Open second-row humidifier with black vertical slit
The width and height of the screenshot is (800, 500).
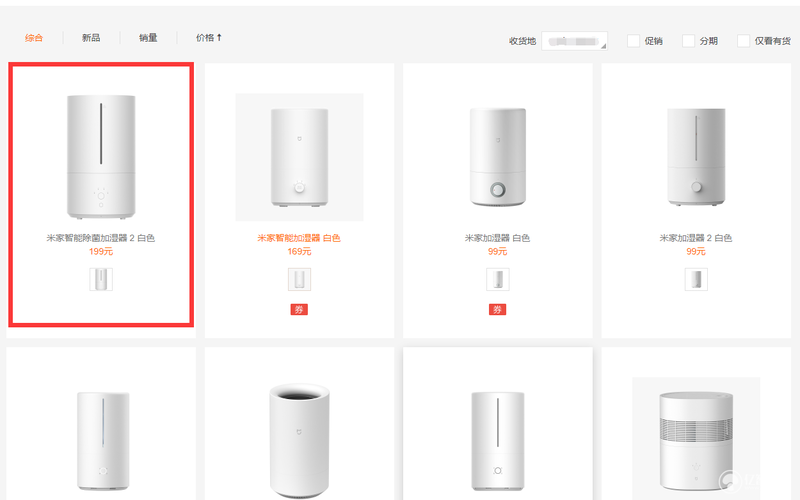[497, 441]
